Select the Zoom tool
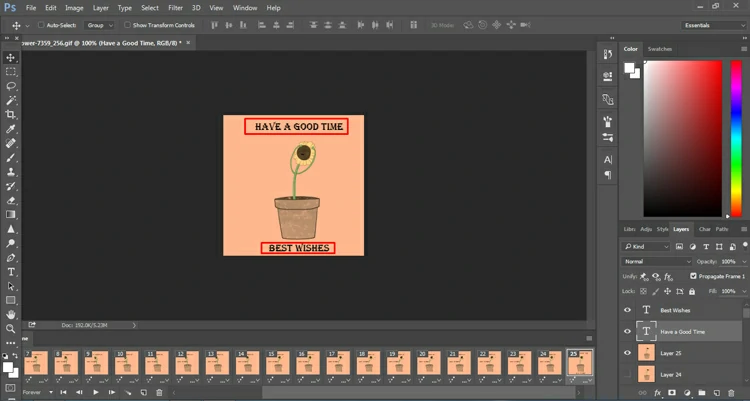The width and height of the screenshot is (750, 401). point(11,328)
